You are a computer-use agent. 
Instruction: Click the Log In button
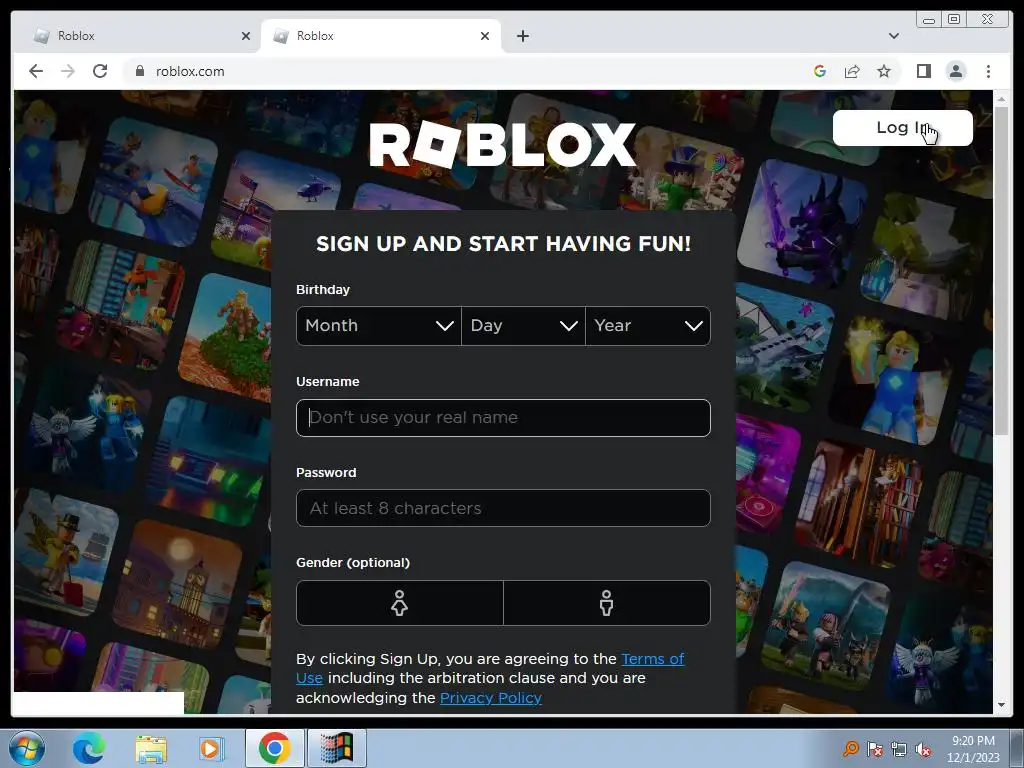coord(903,128)
